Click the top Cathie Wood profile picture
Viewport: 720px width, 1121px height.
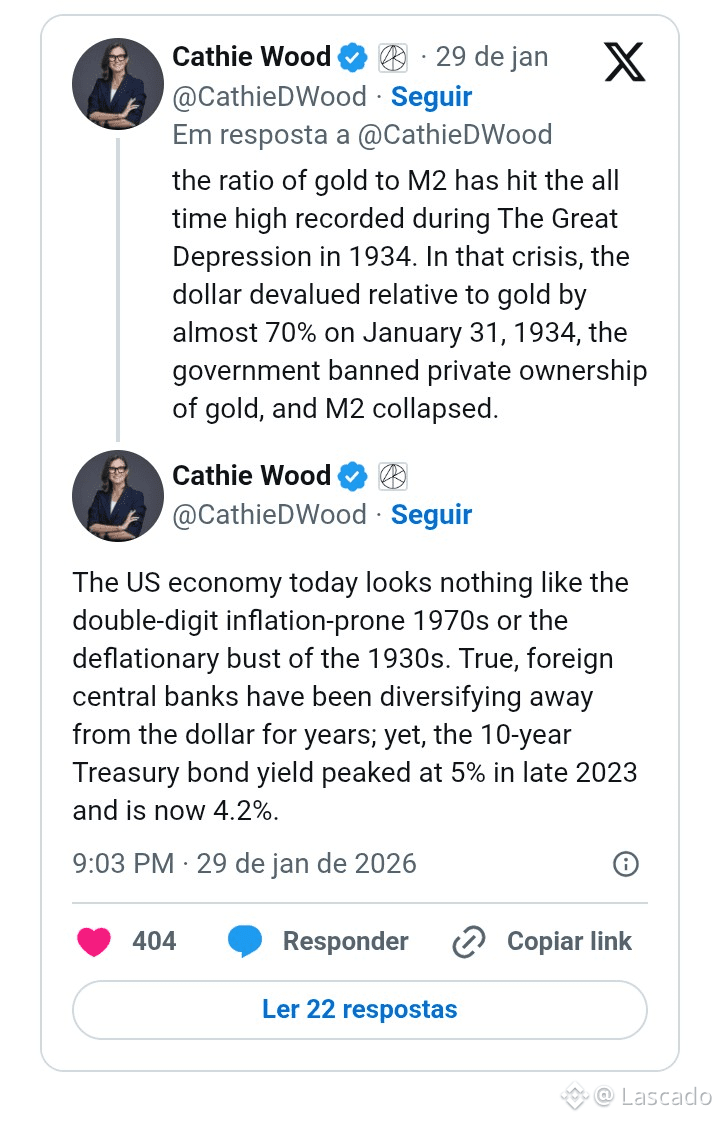pyautogui.click(x=118, y=84)
